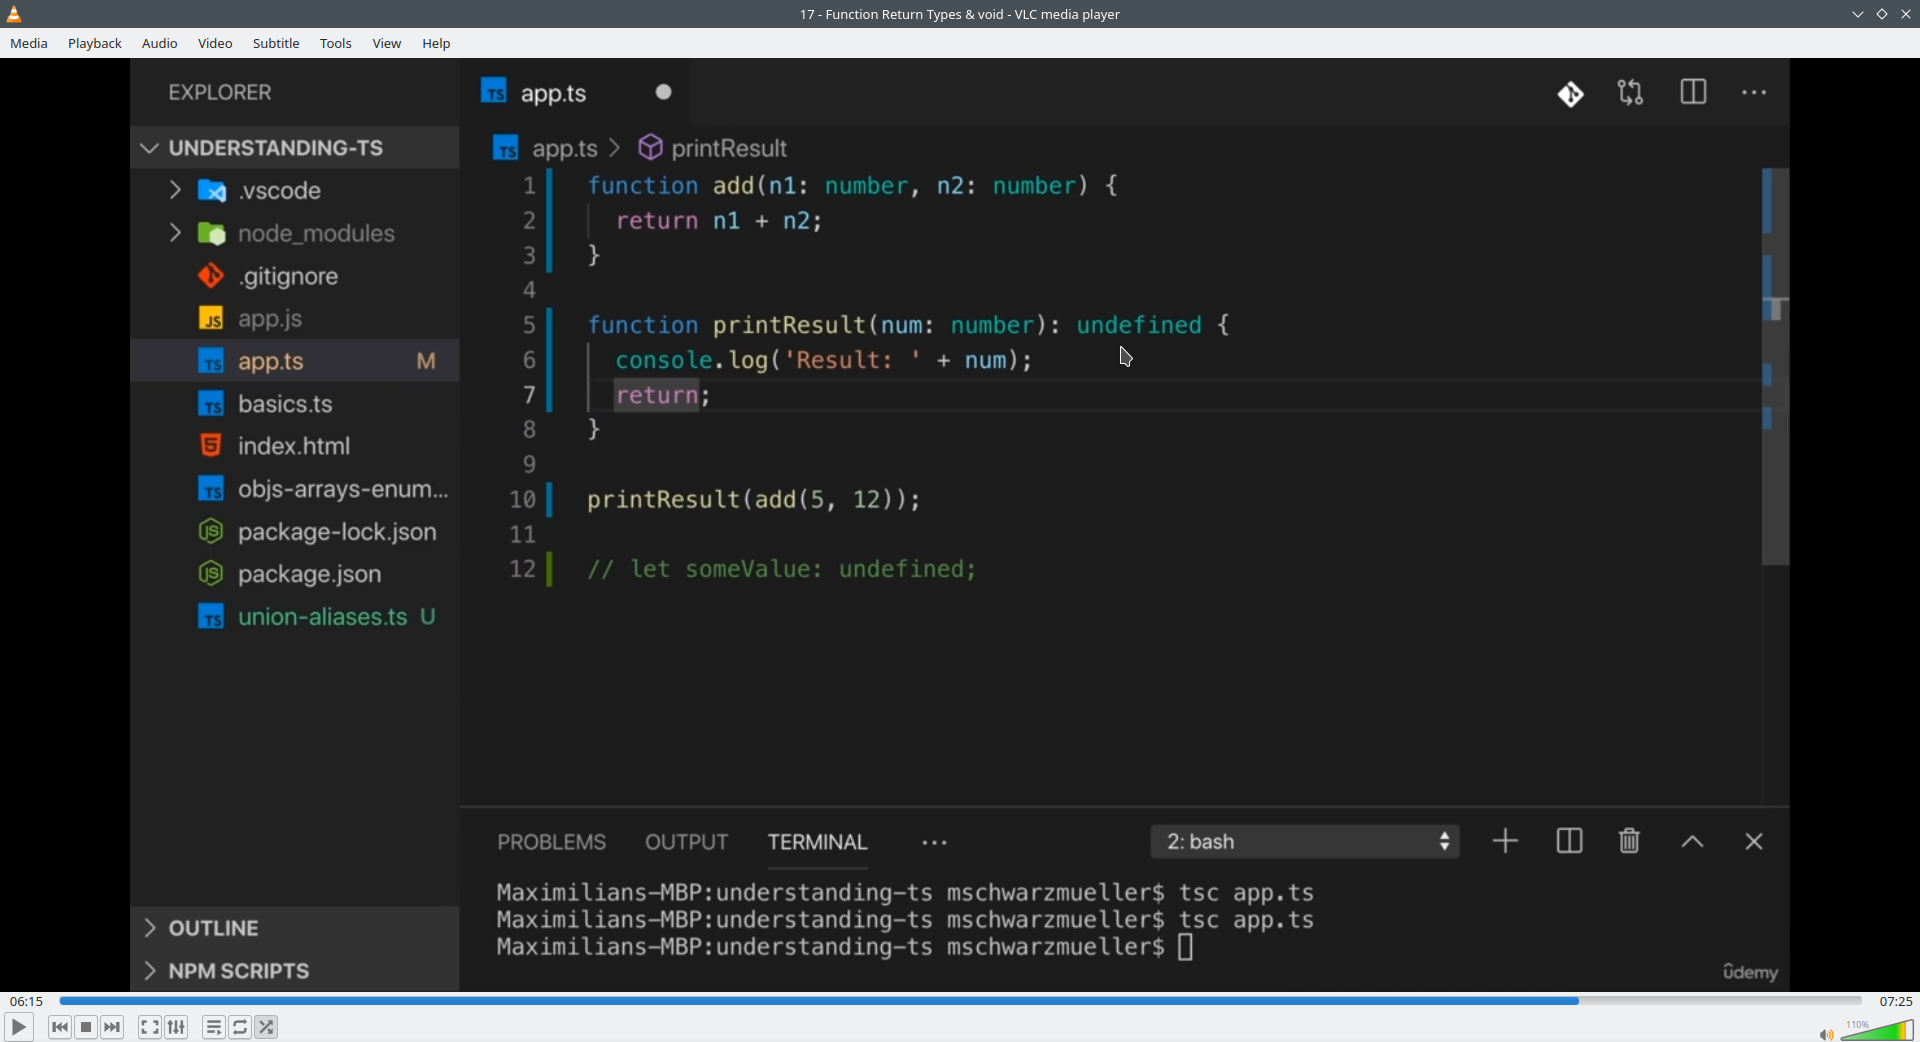1920x1042 pixels.
Task: Select the app.ts editor tab
Action: pos(575,93)
